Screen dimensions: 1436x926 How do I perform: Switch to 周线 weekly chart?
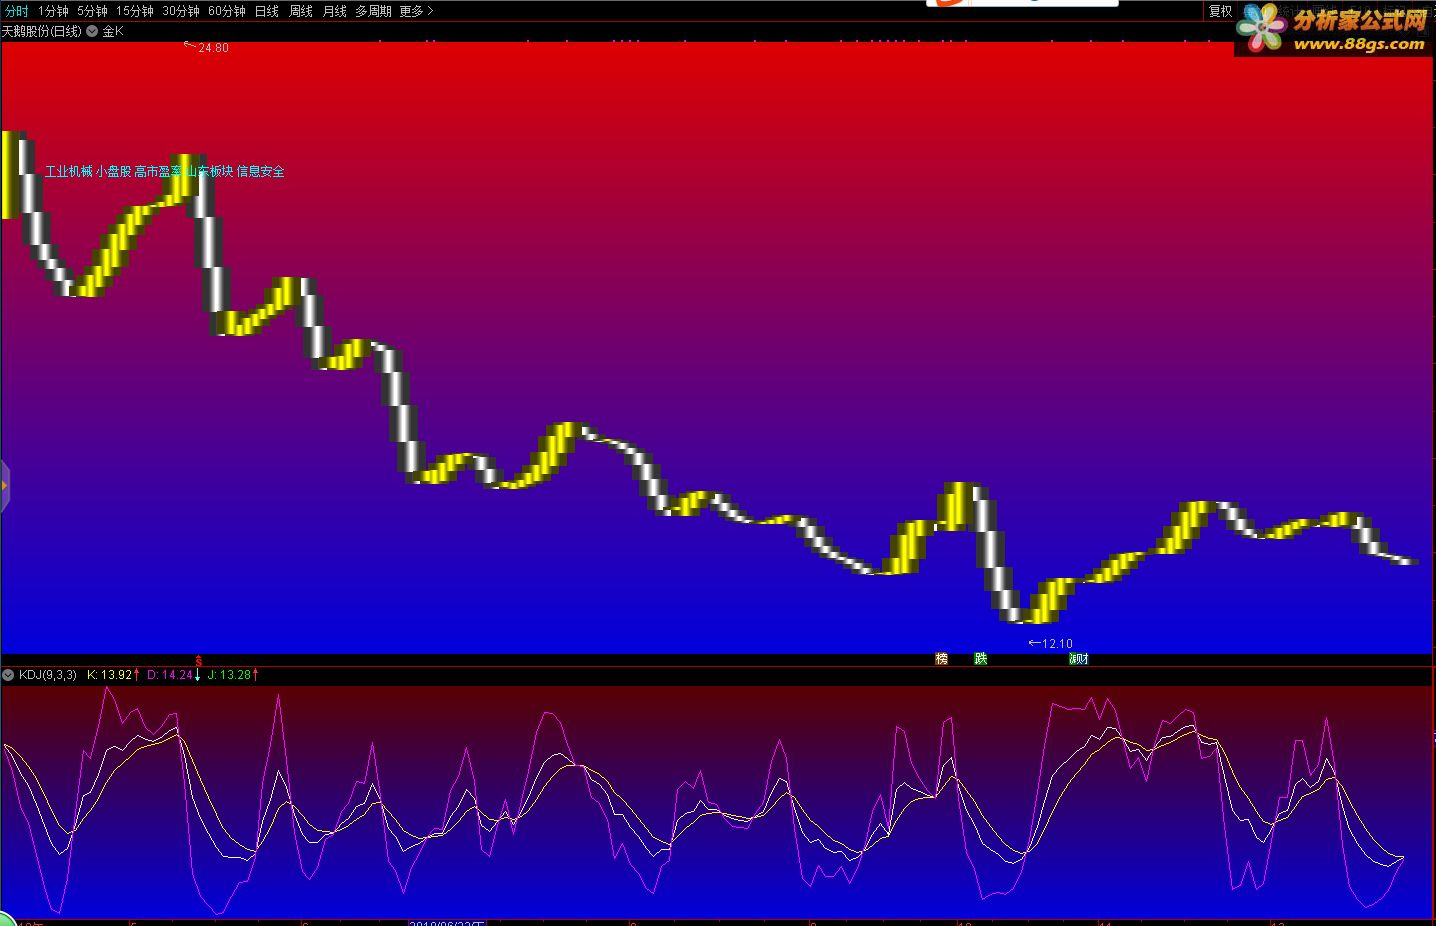pos(301,11)
